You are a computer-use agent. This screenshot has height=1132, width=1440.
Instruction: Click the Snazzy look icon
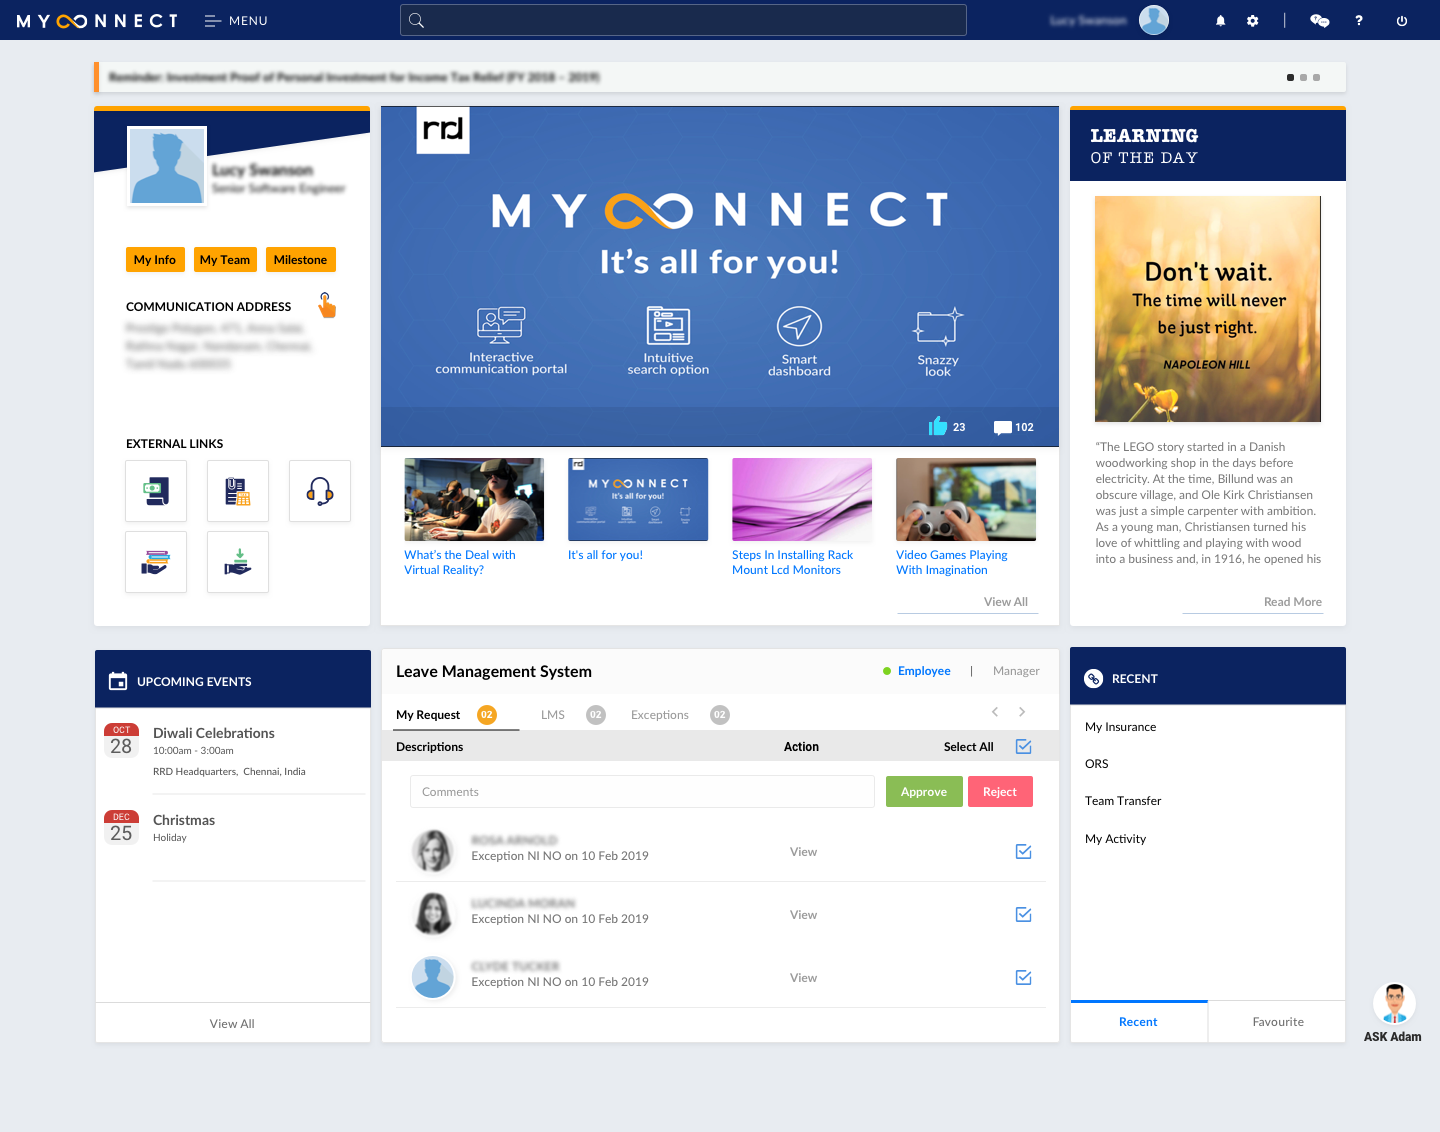tap(938, 327)
